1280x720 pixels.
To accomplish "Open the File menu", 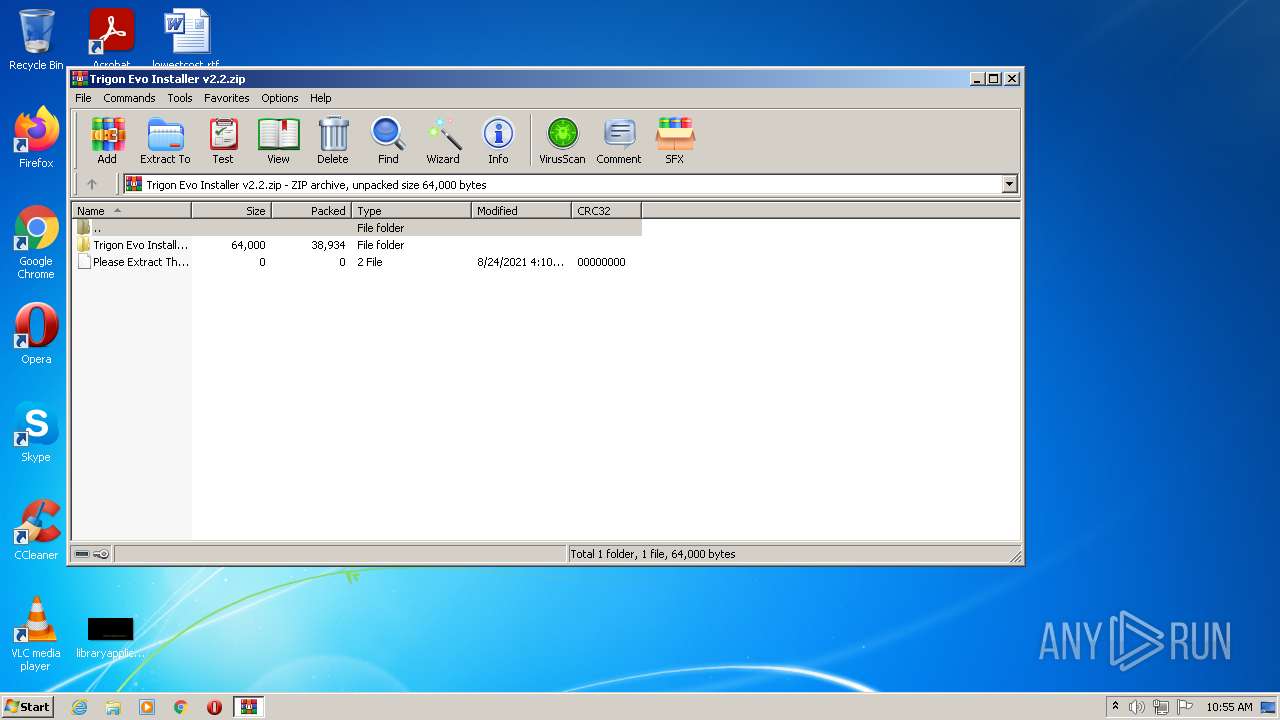I will (x=83, y=98).
